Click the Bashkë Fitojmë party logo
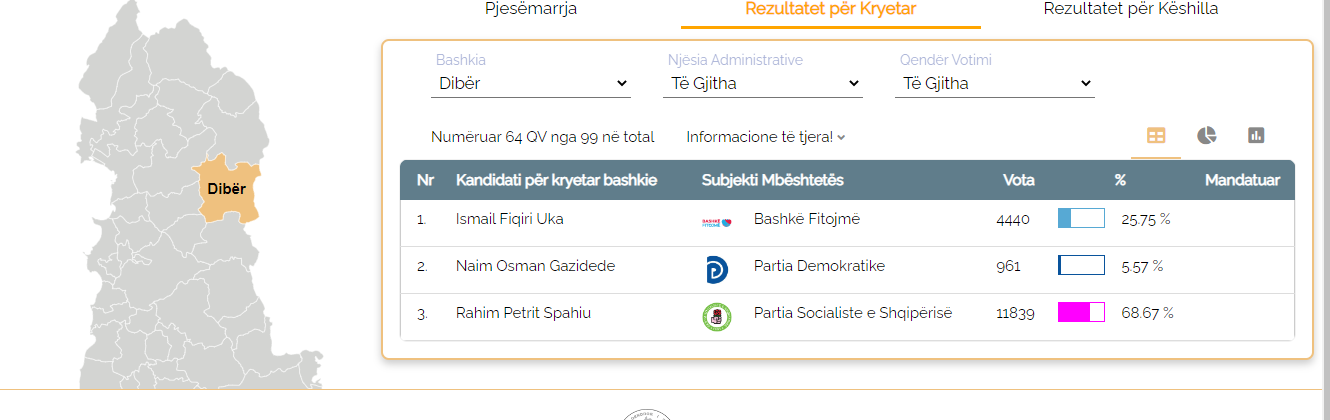 pyautogui.click(x=717, y=221)
